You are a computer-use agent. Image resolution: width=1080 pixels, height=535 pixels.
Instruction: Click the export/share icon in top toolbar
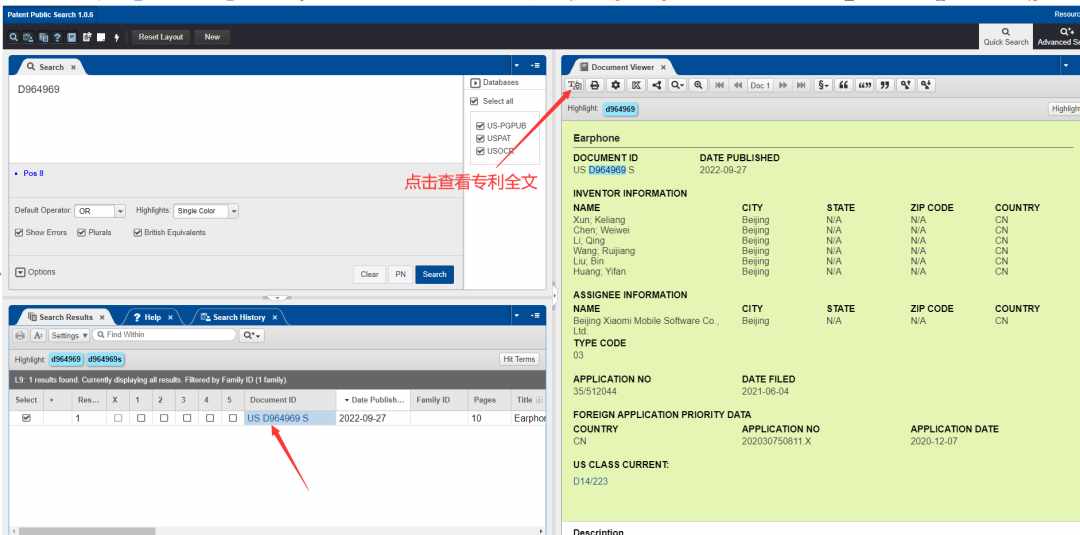click(87, 37)
